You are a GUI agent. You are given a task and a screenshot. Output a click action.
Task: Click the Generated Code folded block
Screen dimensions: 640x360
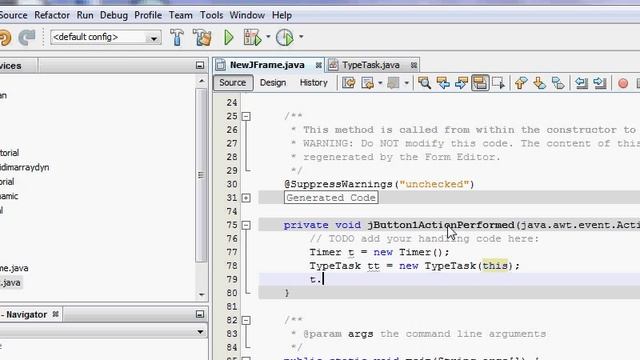(331, 198)
